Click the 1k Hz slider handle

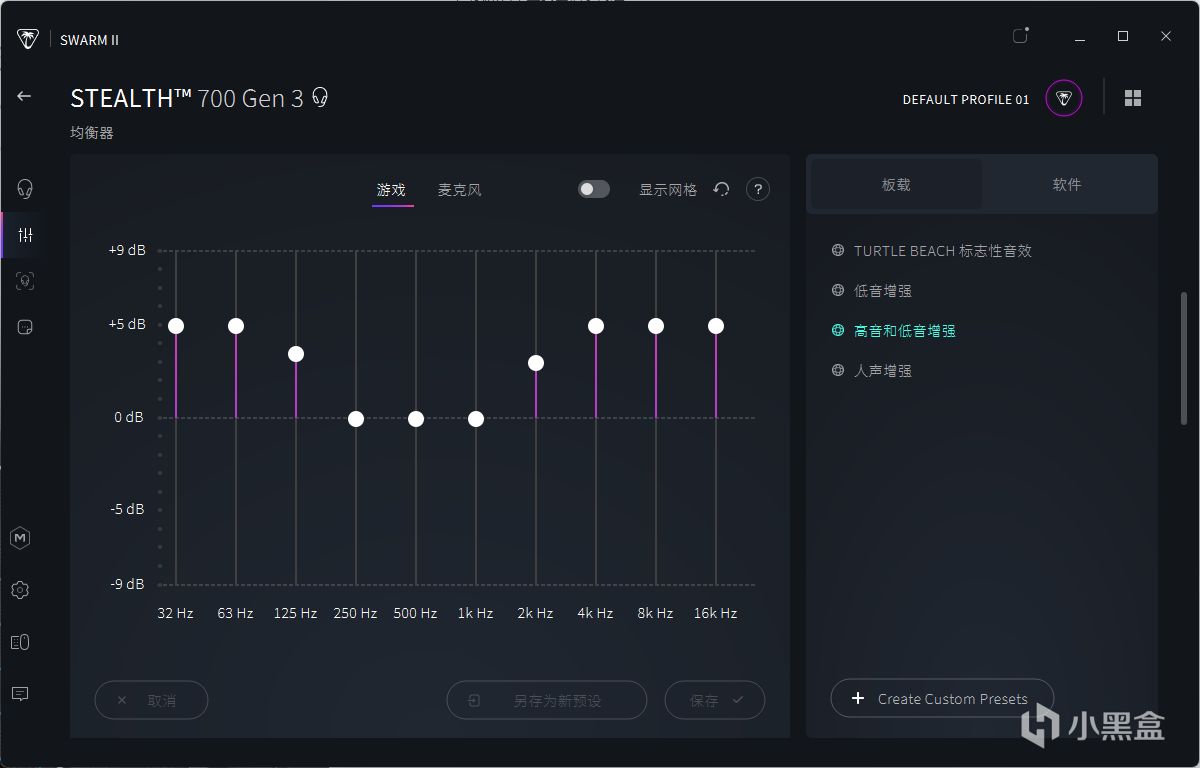coord(476,419)
